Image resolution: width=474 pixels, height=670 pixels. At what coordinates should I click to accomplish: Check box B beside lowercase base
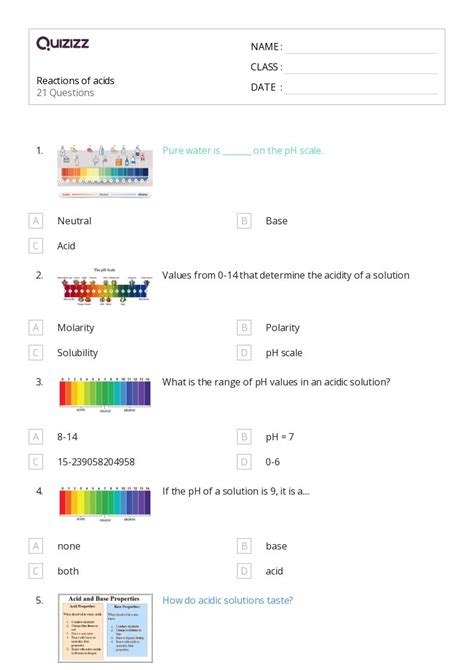pyautogui.click(x=244, y=546)
